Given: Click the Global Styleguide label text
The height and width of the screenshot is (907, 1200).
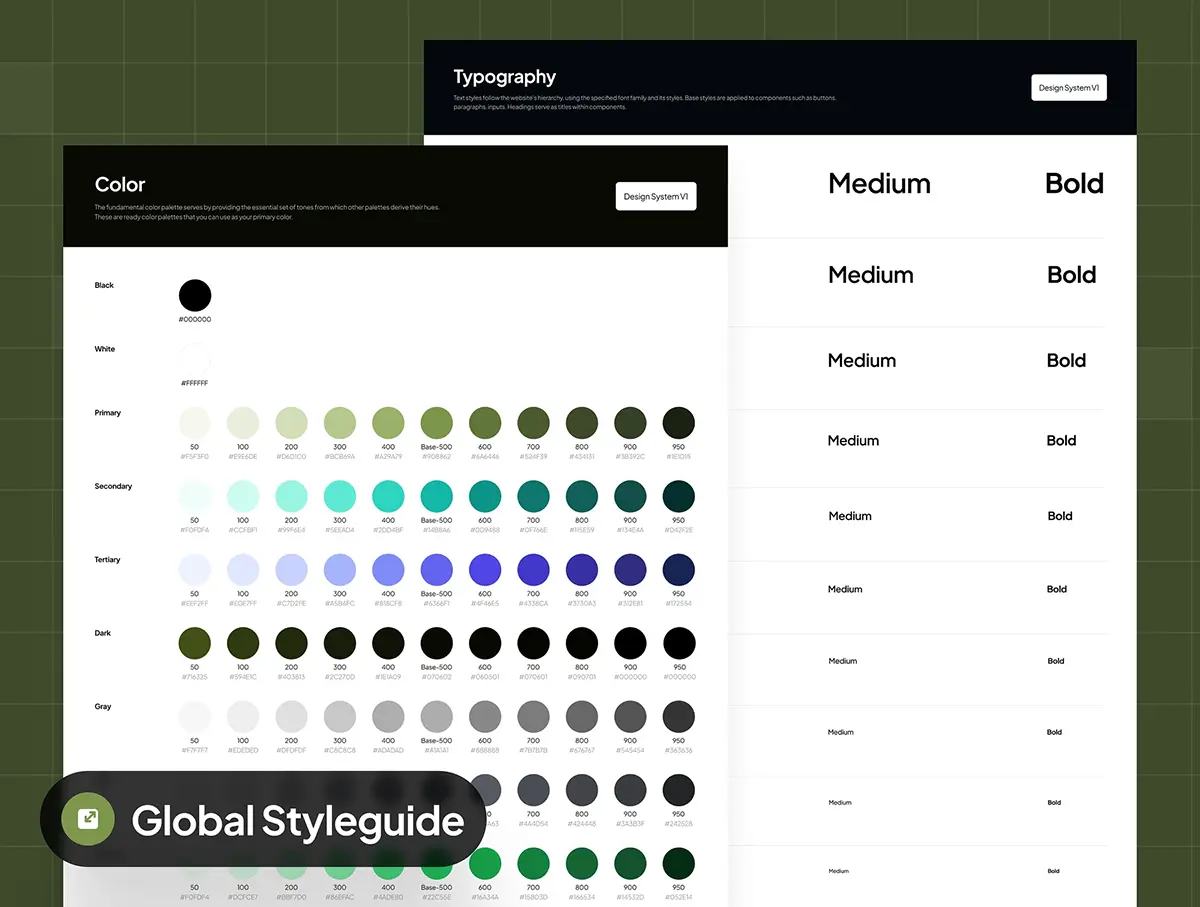Looking at the screenshot, I should click(298, 821).
